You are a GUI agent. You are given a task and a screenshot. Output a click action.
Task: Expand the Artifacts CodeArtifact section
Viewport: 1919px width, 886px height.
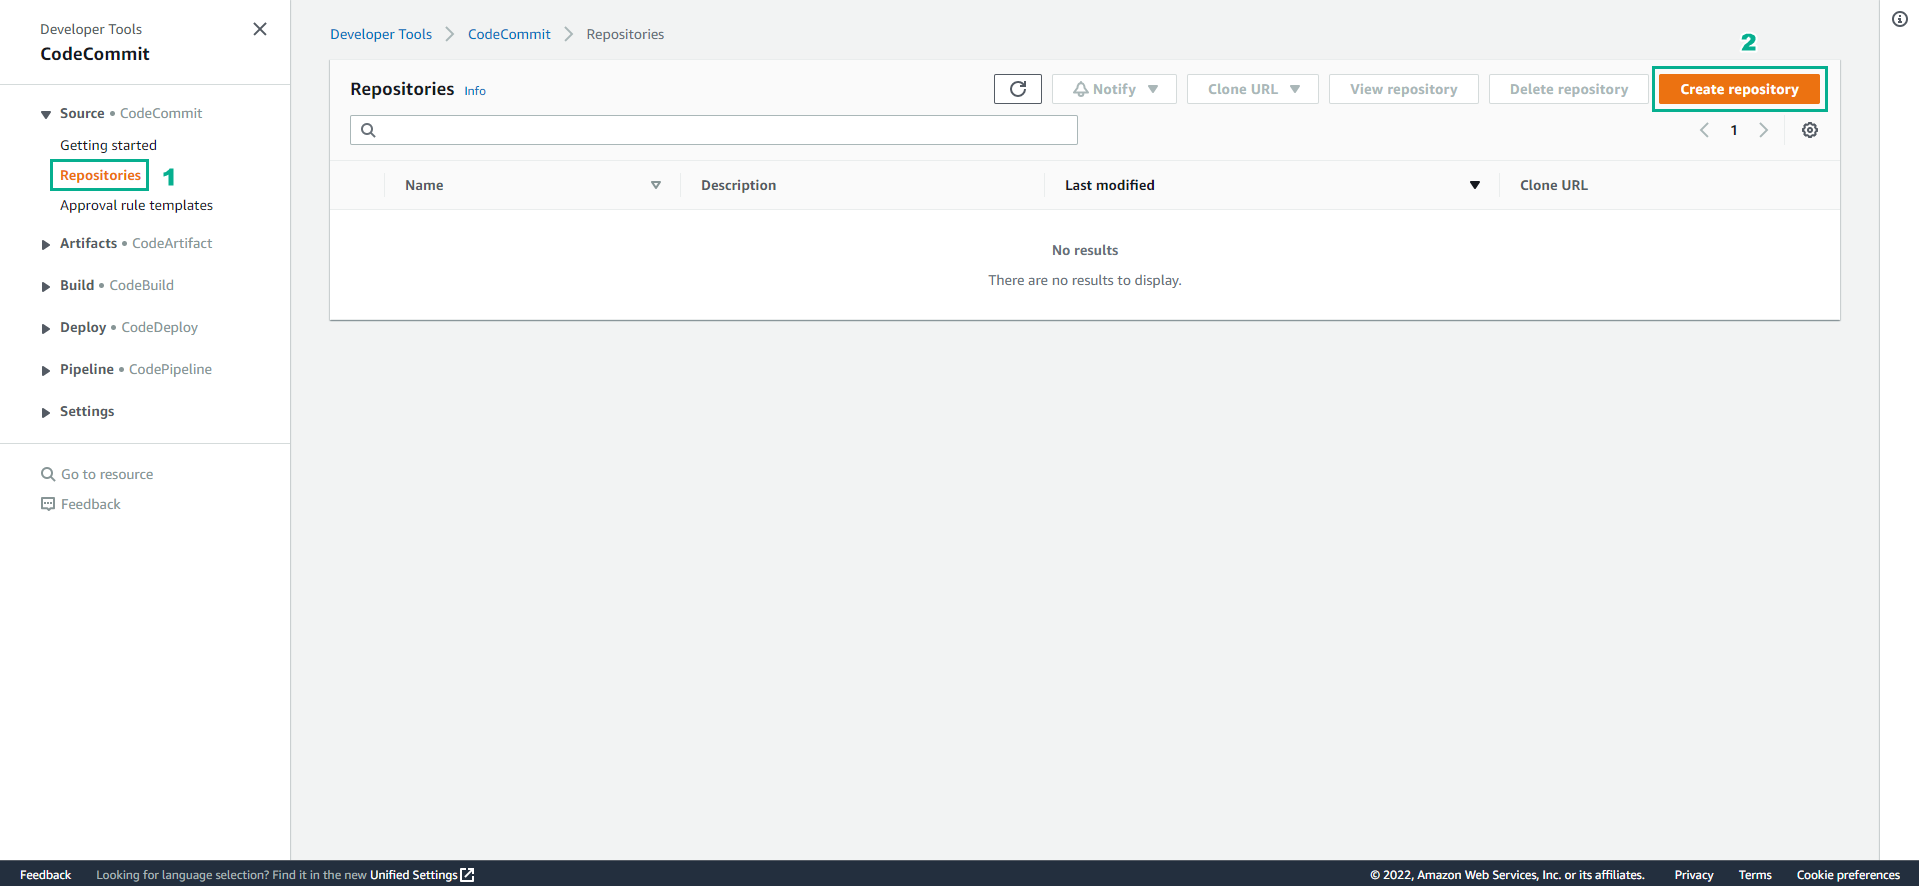coord(46,244)
